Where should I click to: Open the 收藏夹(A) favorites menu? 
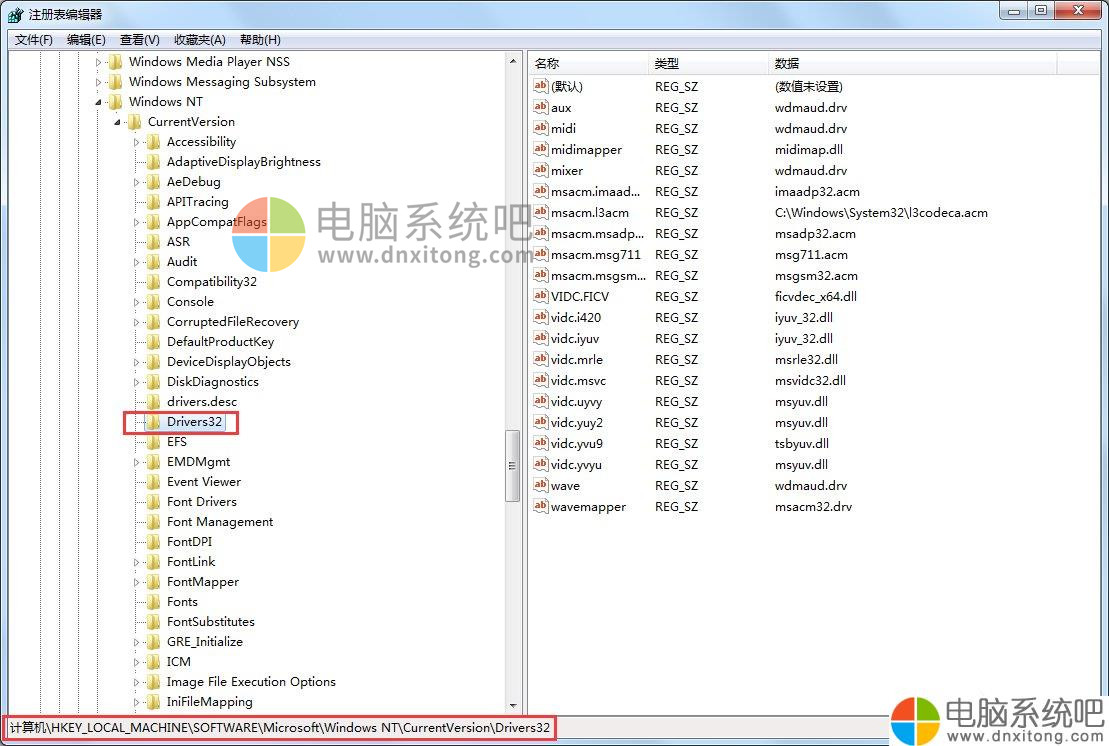point(199,40)
